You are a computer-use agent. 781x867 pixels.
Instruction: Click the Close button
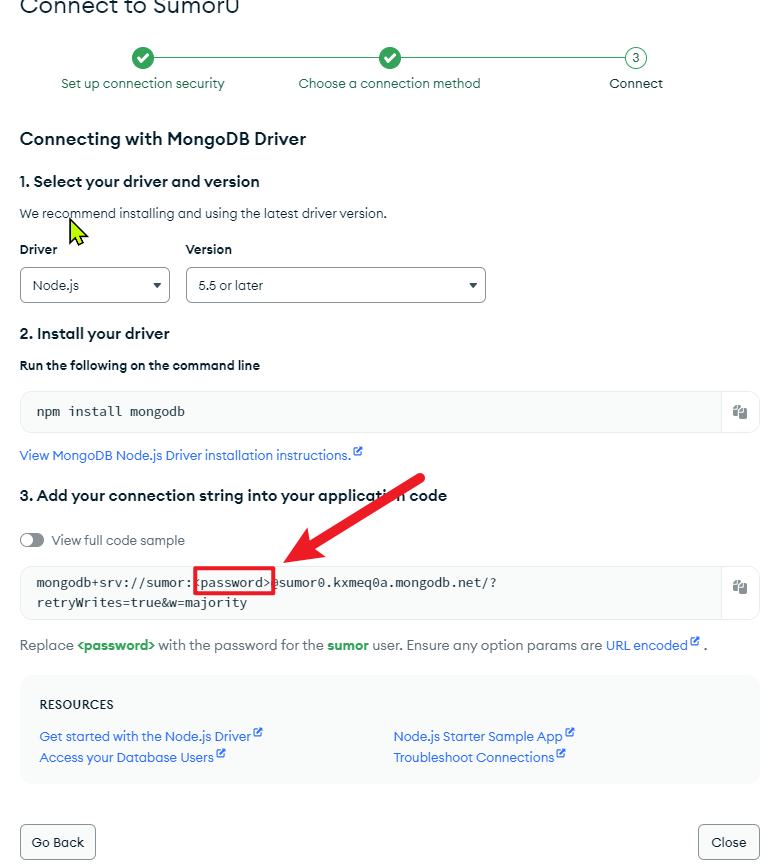728,842
